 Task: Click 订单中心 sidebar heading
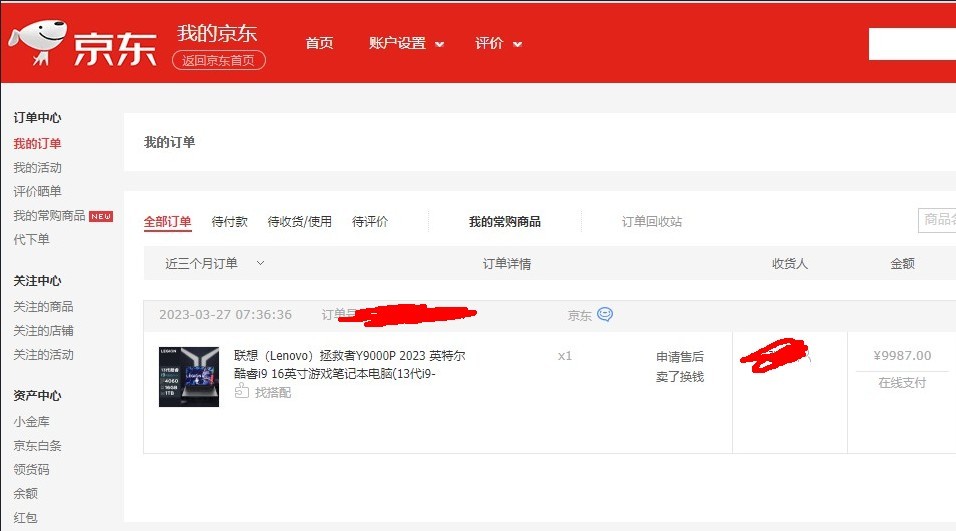(37, 118)
